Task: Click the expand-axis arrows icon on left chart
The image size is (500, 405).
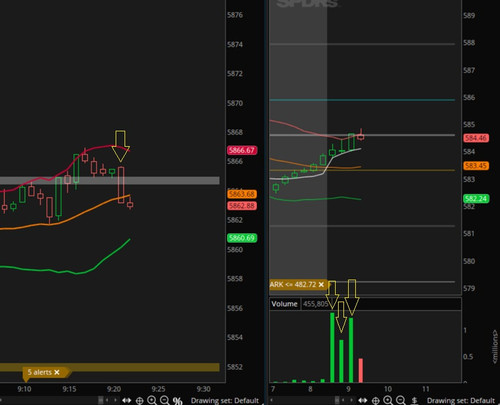Action: tap(127, 400)
